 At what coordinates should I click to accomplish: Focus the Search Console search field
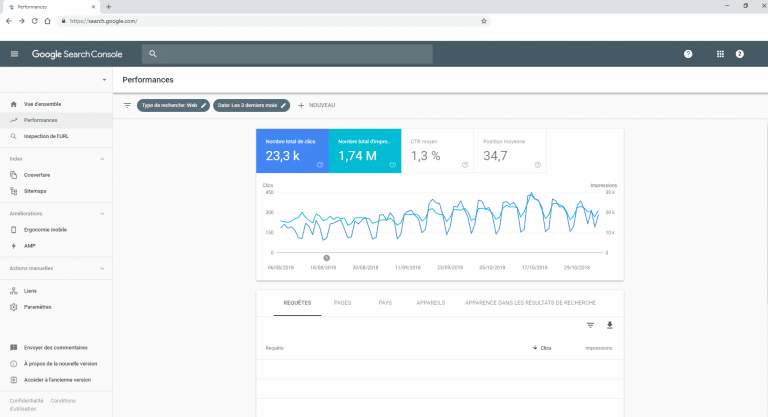287,54
